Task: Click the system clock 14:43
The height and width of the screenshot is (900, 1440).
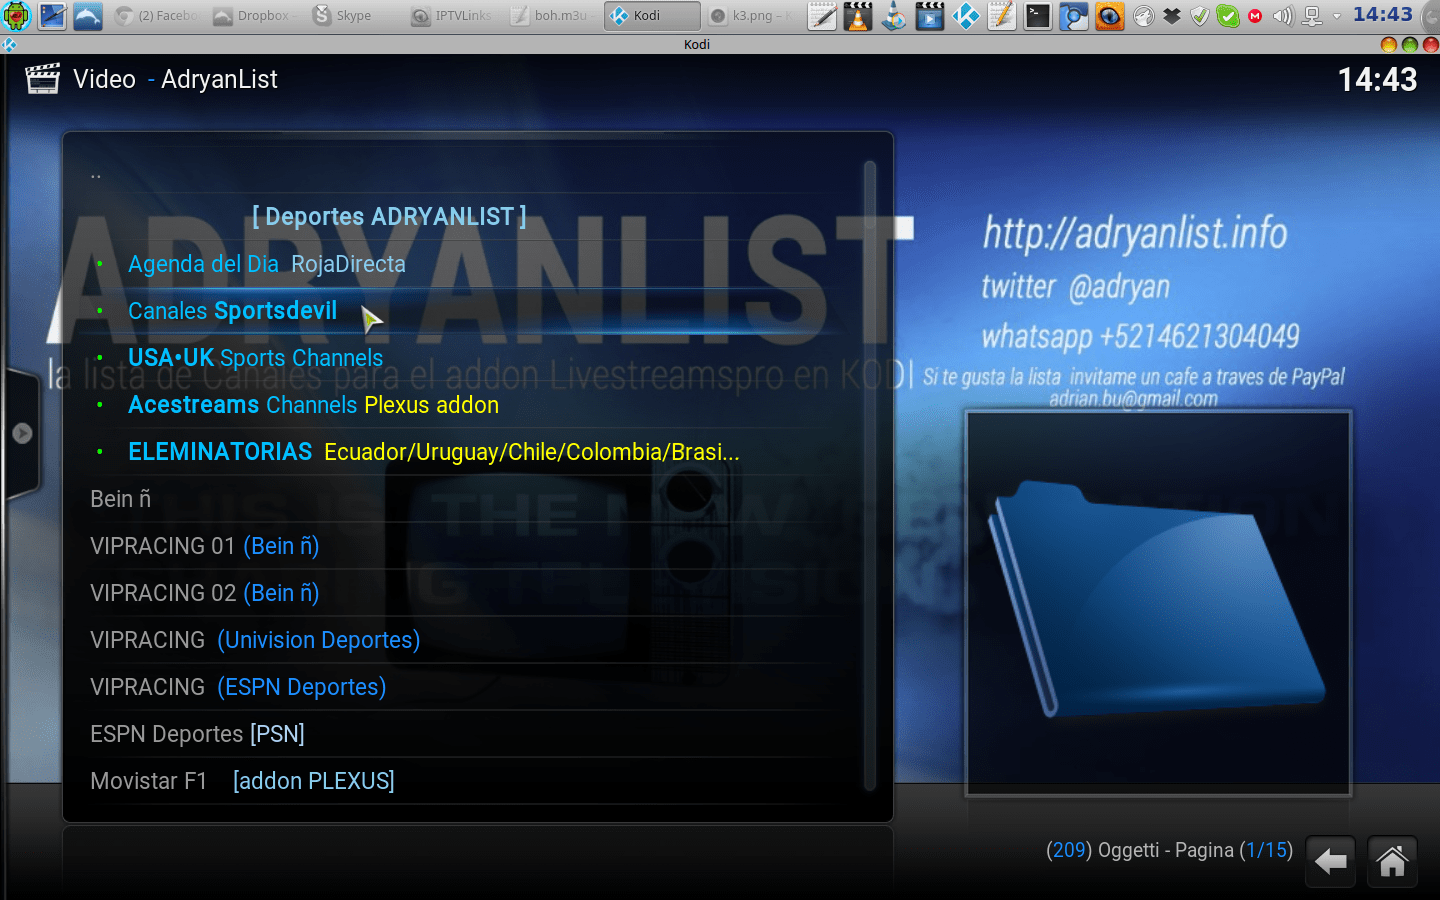Action: (x=1383, y=15)
